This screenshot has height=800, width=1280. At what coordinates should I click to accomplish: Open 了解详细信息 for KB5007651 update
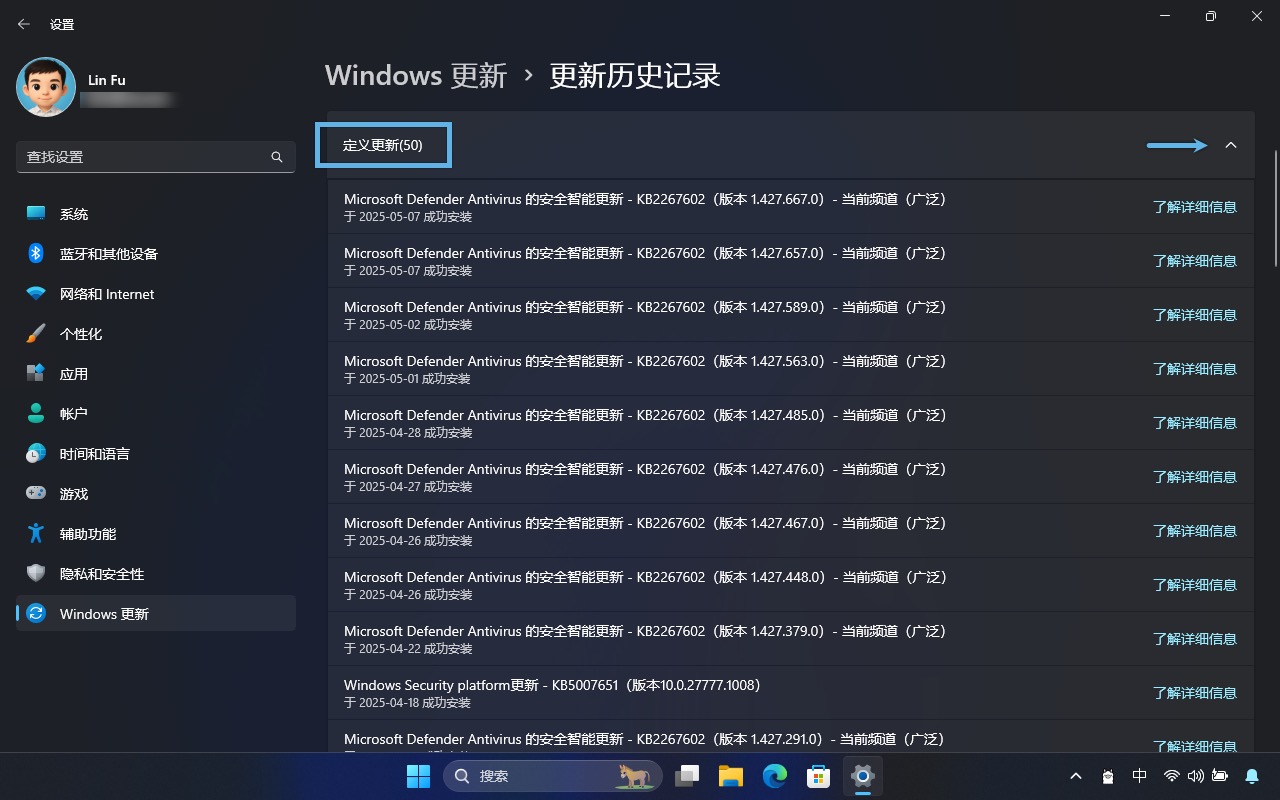pyautogui.click(x=1195, y=693)
